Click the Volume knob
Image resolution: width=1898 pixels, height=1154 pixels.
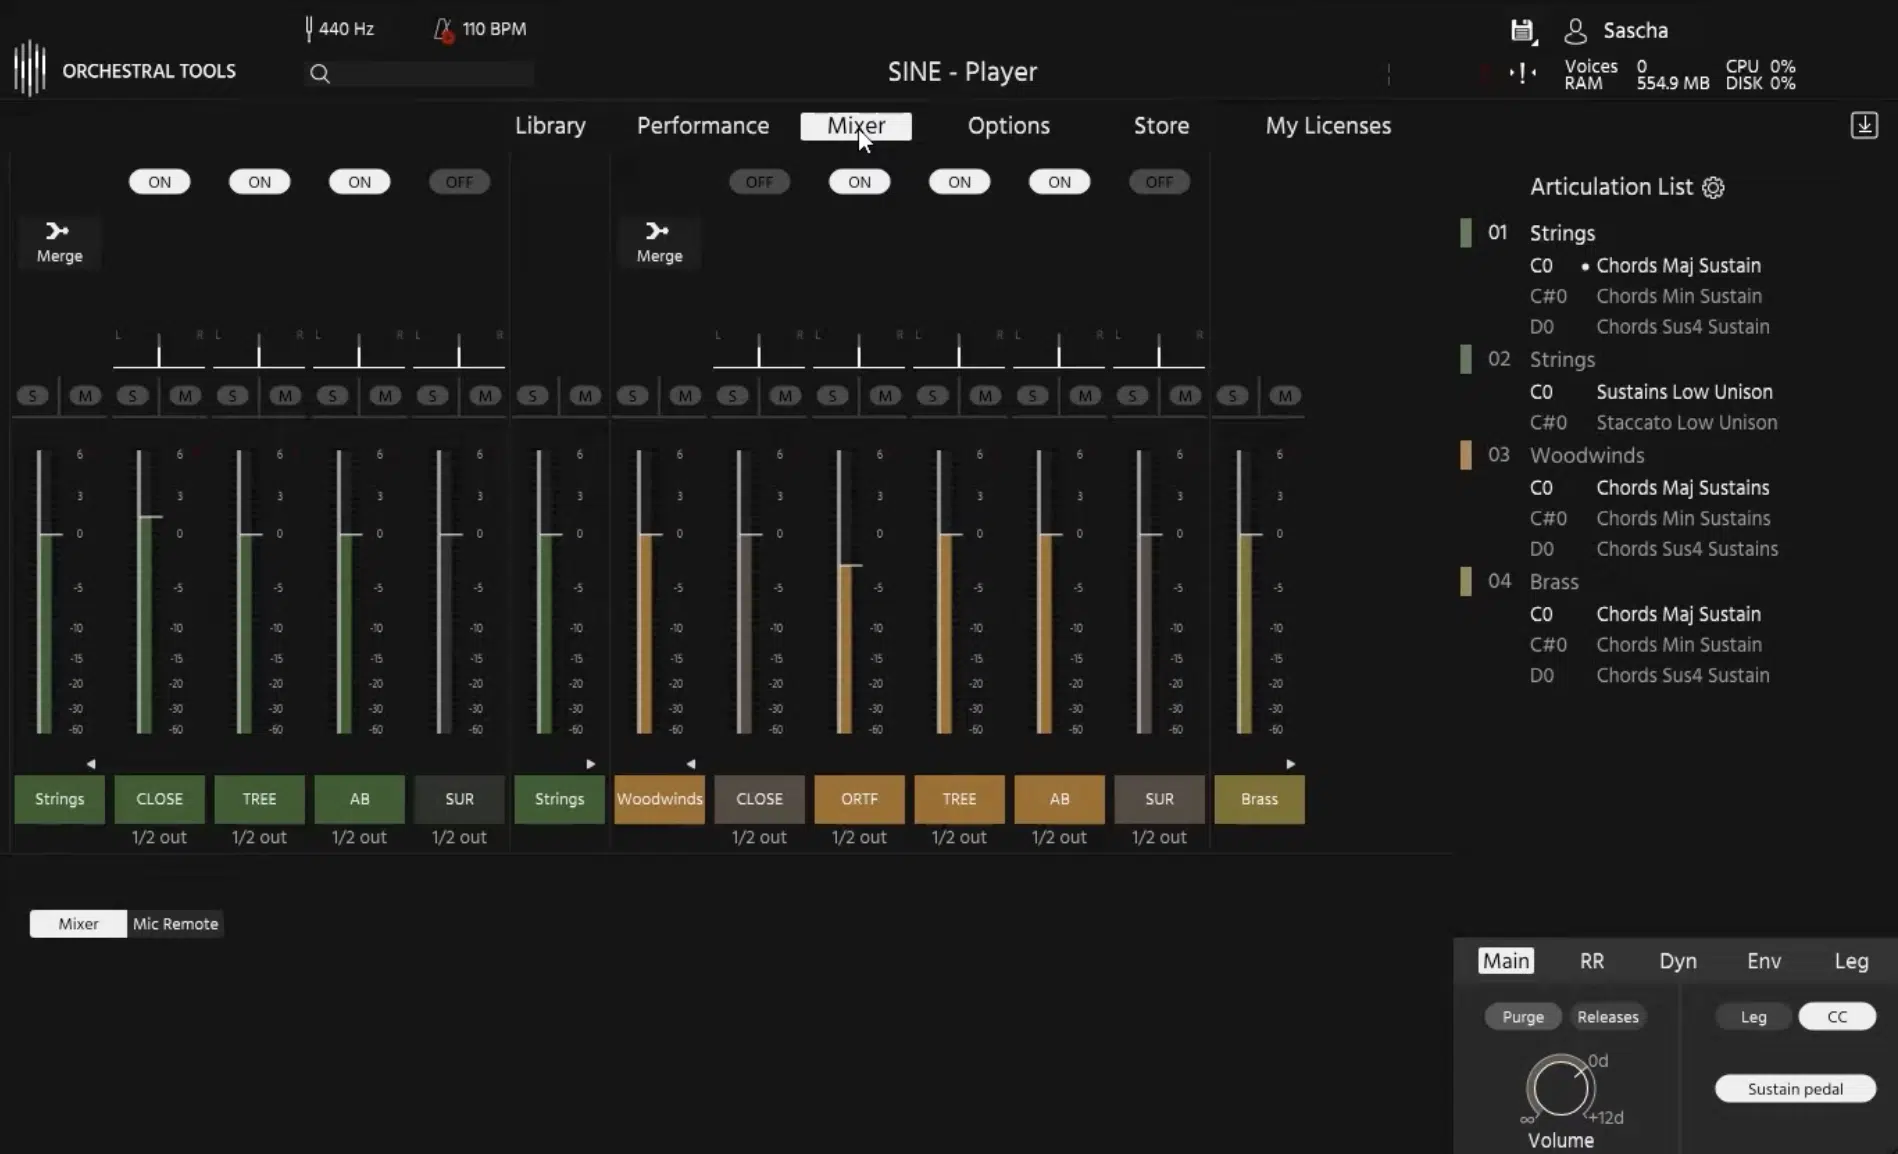(1560, 1088)
